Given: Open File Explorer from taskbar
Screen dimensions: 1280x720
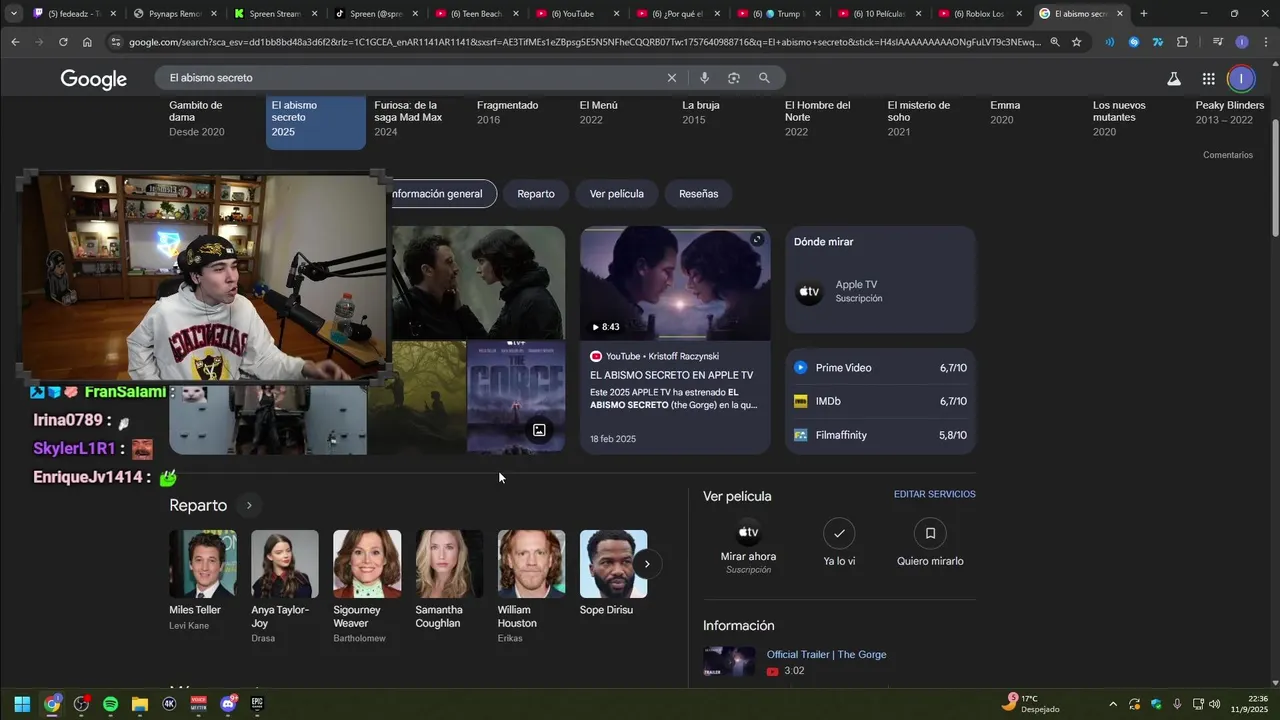Looking at the screenshot, I should [x=140, y=704].
